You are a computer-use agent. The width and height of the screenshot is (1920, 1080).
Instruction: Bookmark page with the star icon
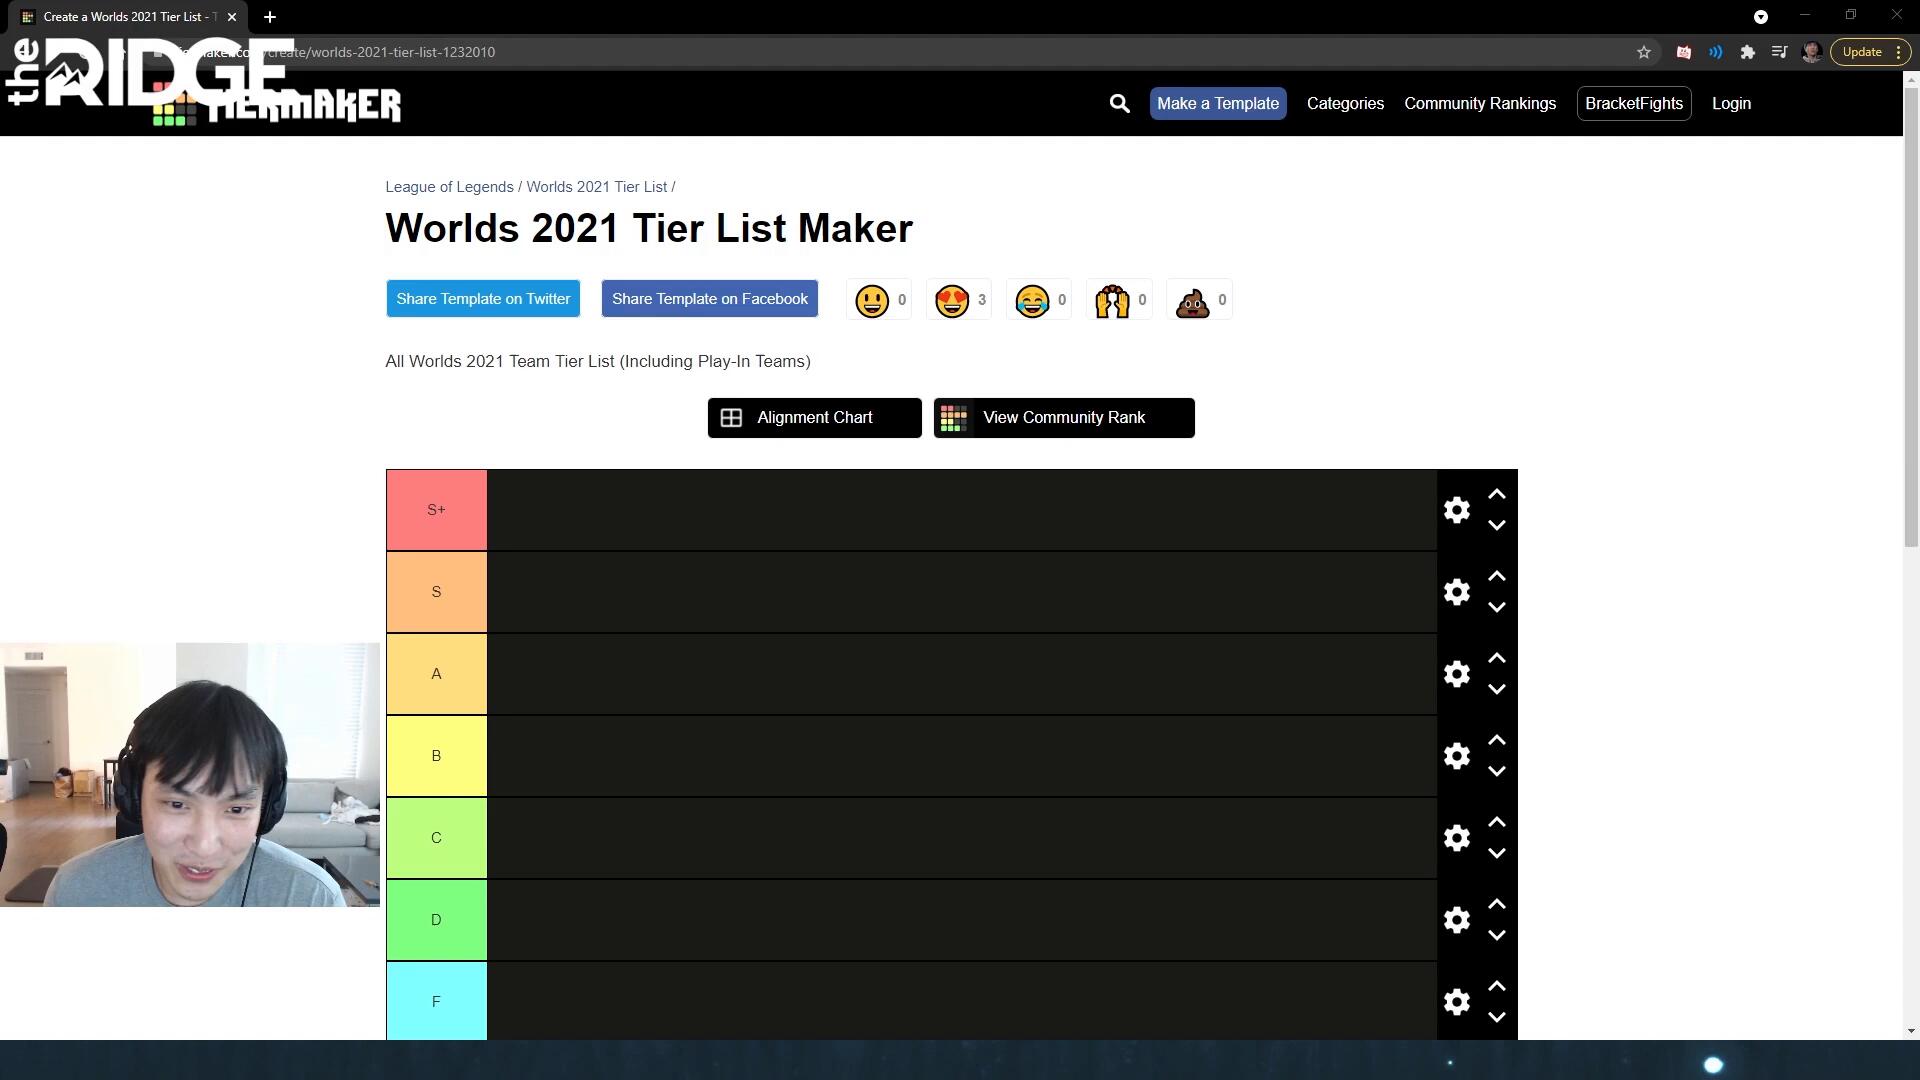pyautogui.click(x=1643, y=52)
